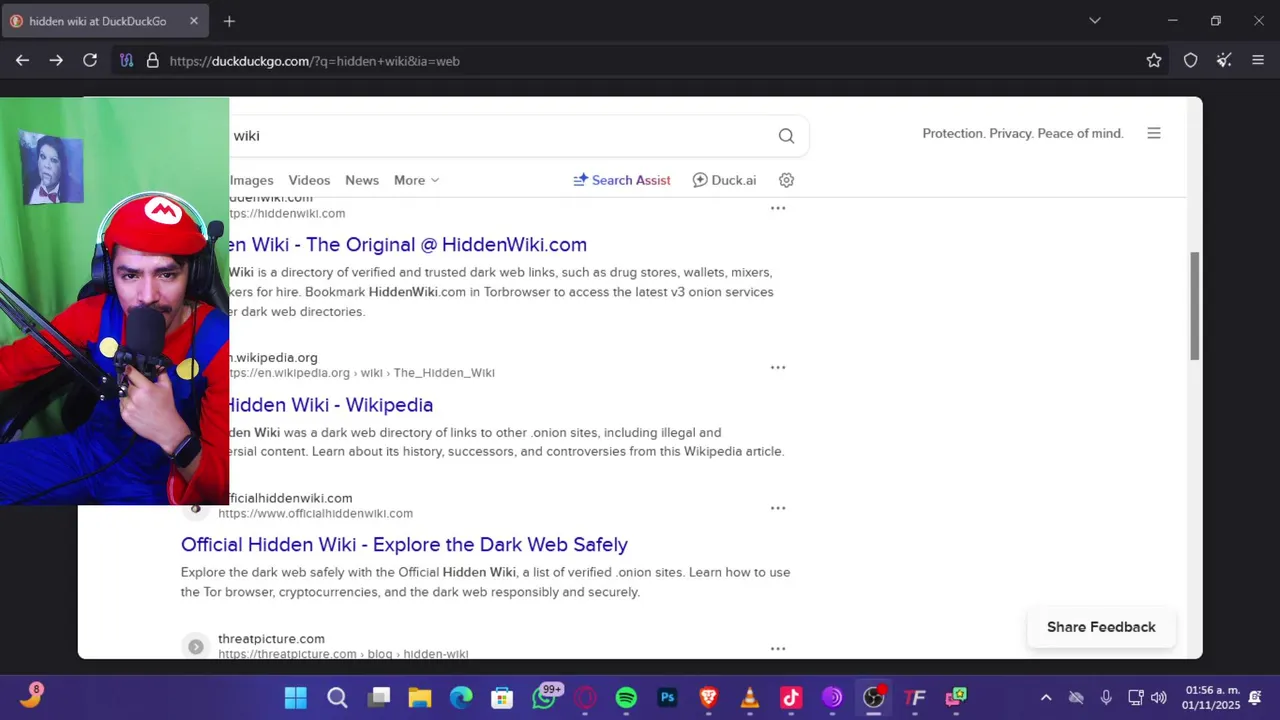Go forward with the browser forward arrow
This screenshot has width=1280, height=720.
click(56, 61)
